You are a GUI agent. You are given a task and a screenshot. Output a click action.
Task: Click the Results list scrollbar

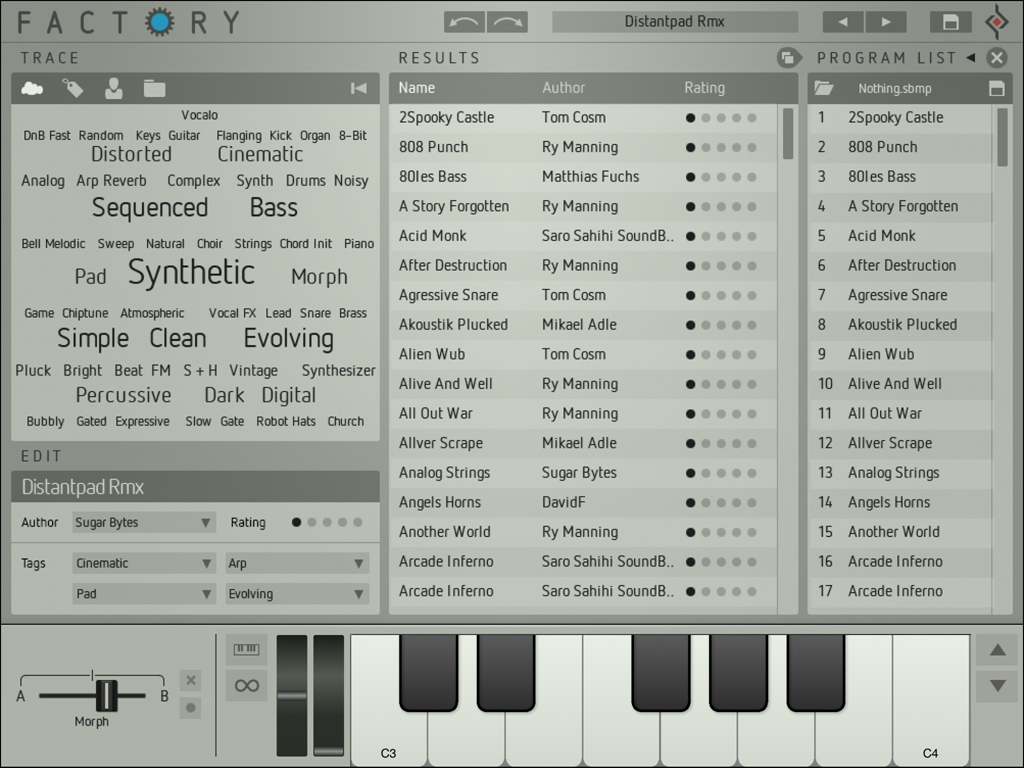point(788,134)
